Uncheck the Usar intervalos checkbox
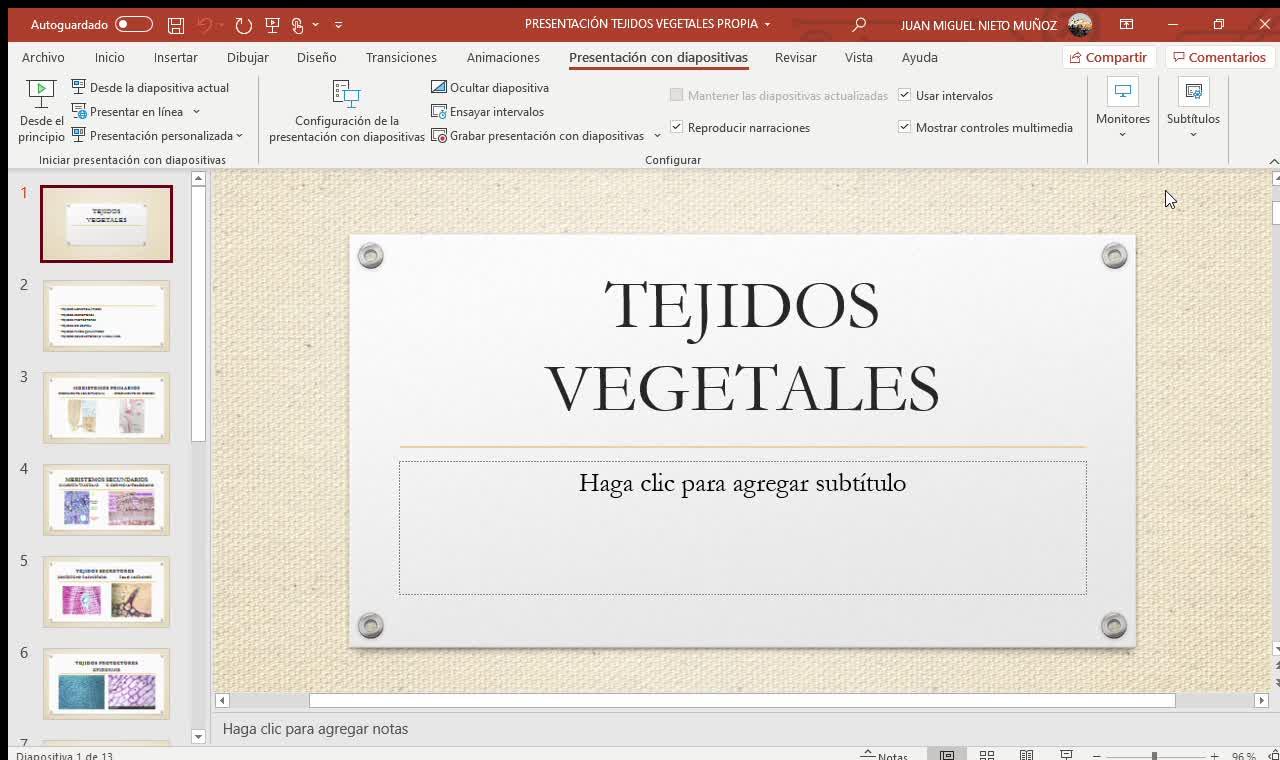Screen dimensions: 1280x760 tap(905, 96)
